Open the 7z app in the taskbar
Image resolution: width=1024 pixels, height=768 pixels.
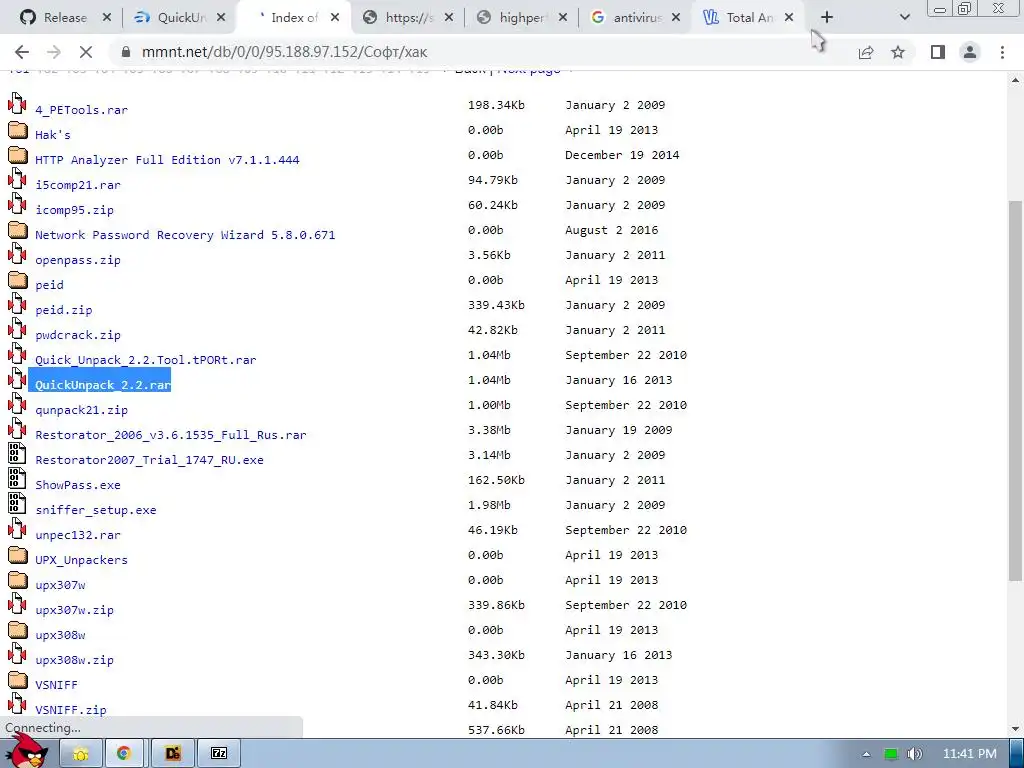pos(219,753)
